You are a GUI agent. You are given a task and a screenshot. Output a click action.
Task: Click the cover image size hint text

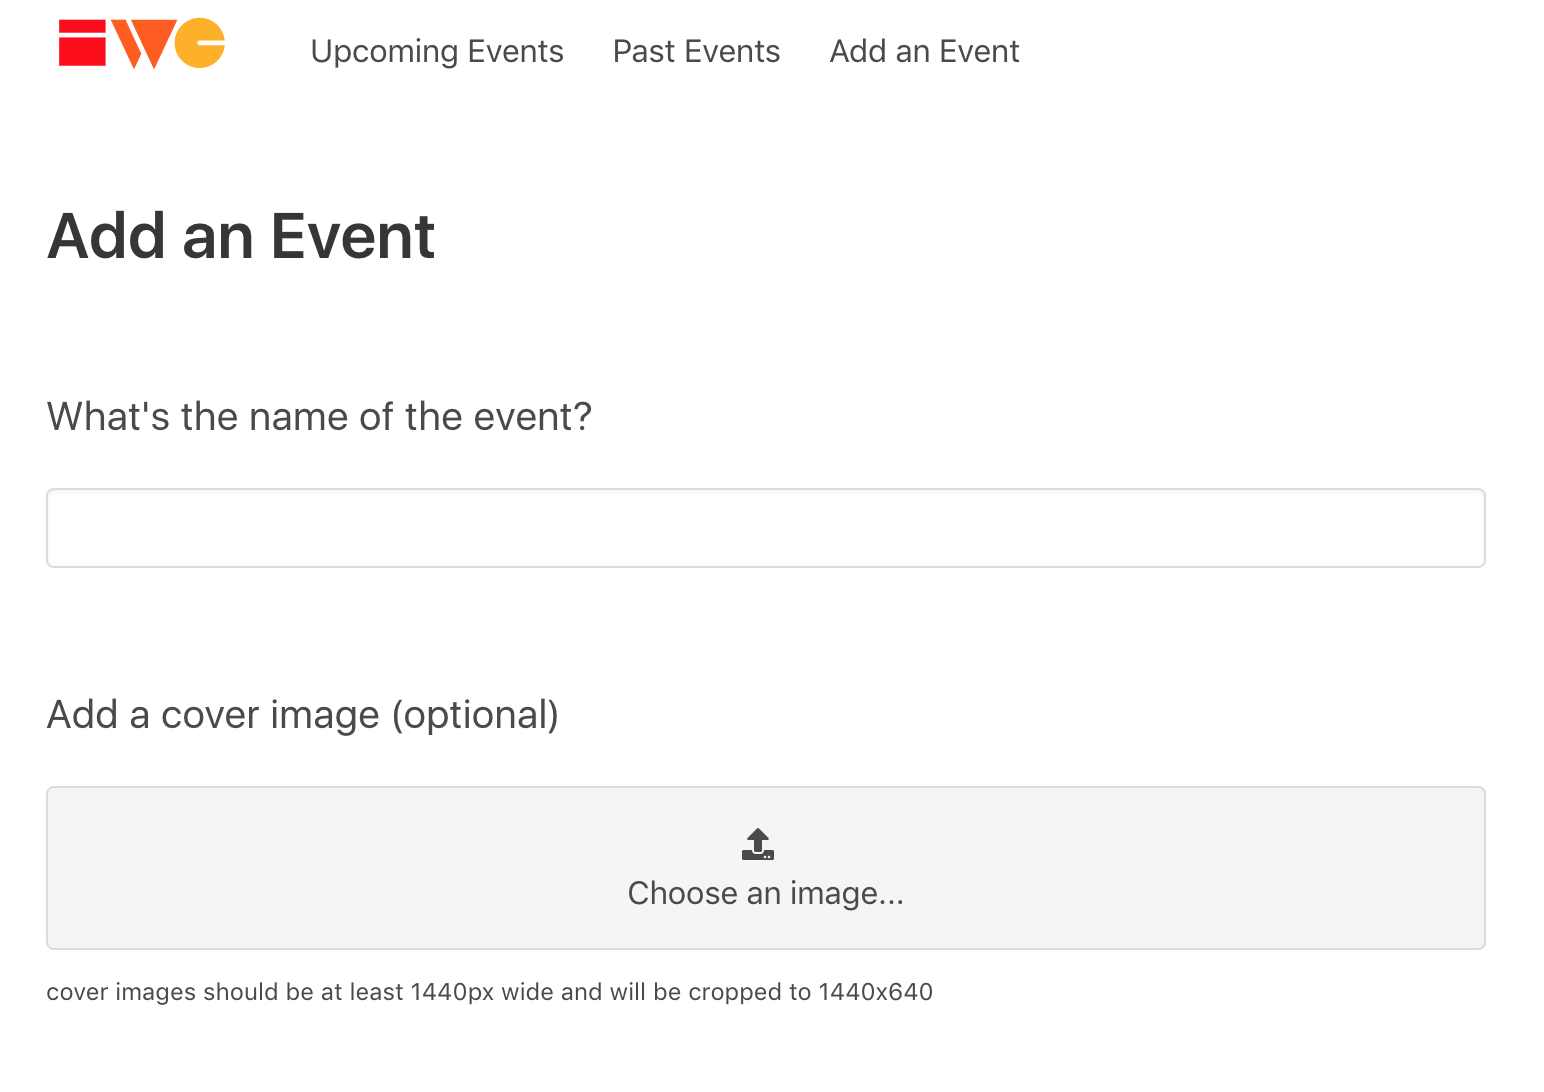pyautogui.click(x=490, y=992)
